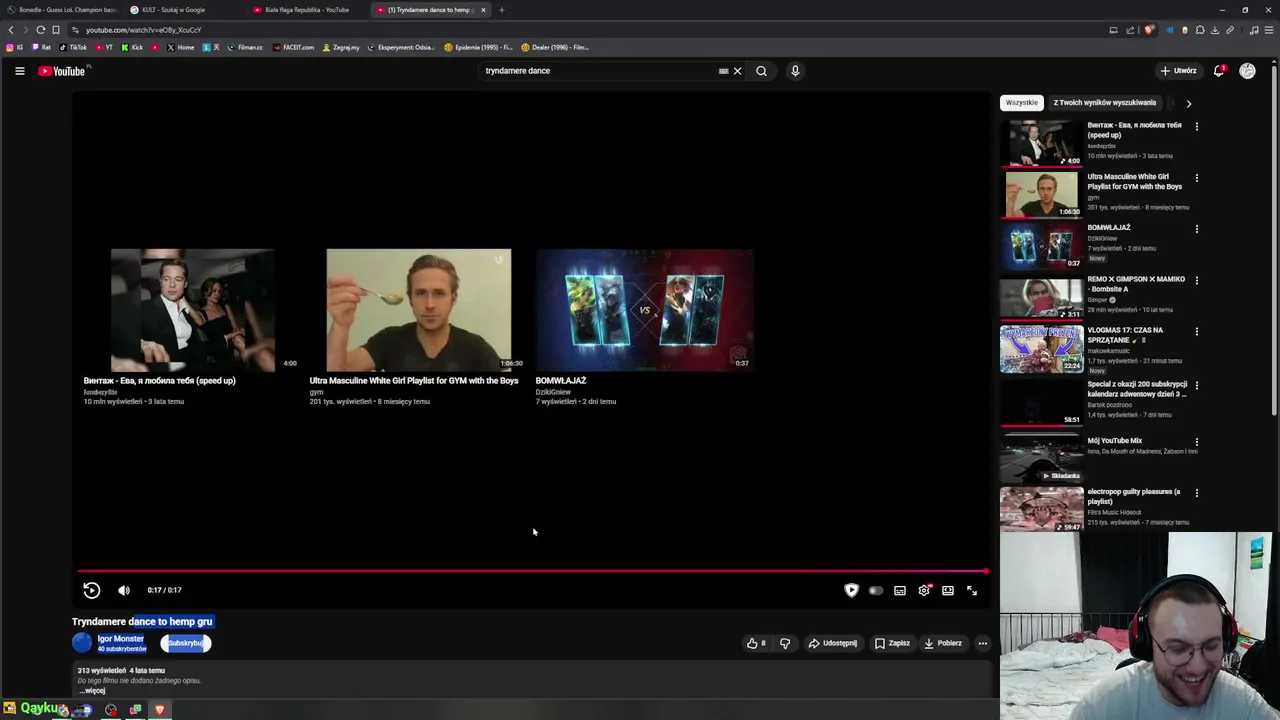Open browser main menu

(1269, 30)
